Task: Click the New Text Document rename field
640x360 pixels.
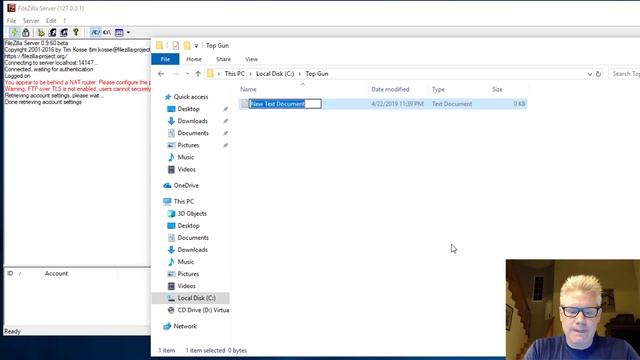Action: coord(285,104)
